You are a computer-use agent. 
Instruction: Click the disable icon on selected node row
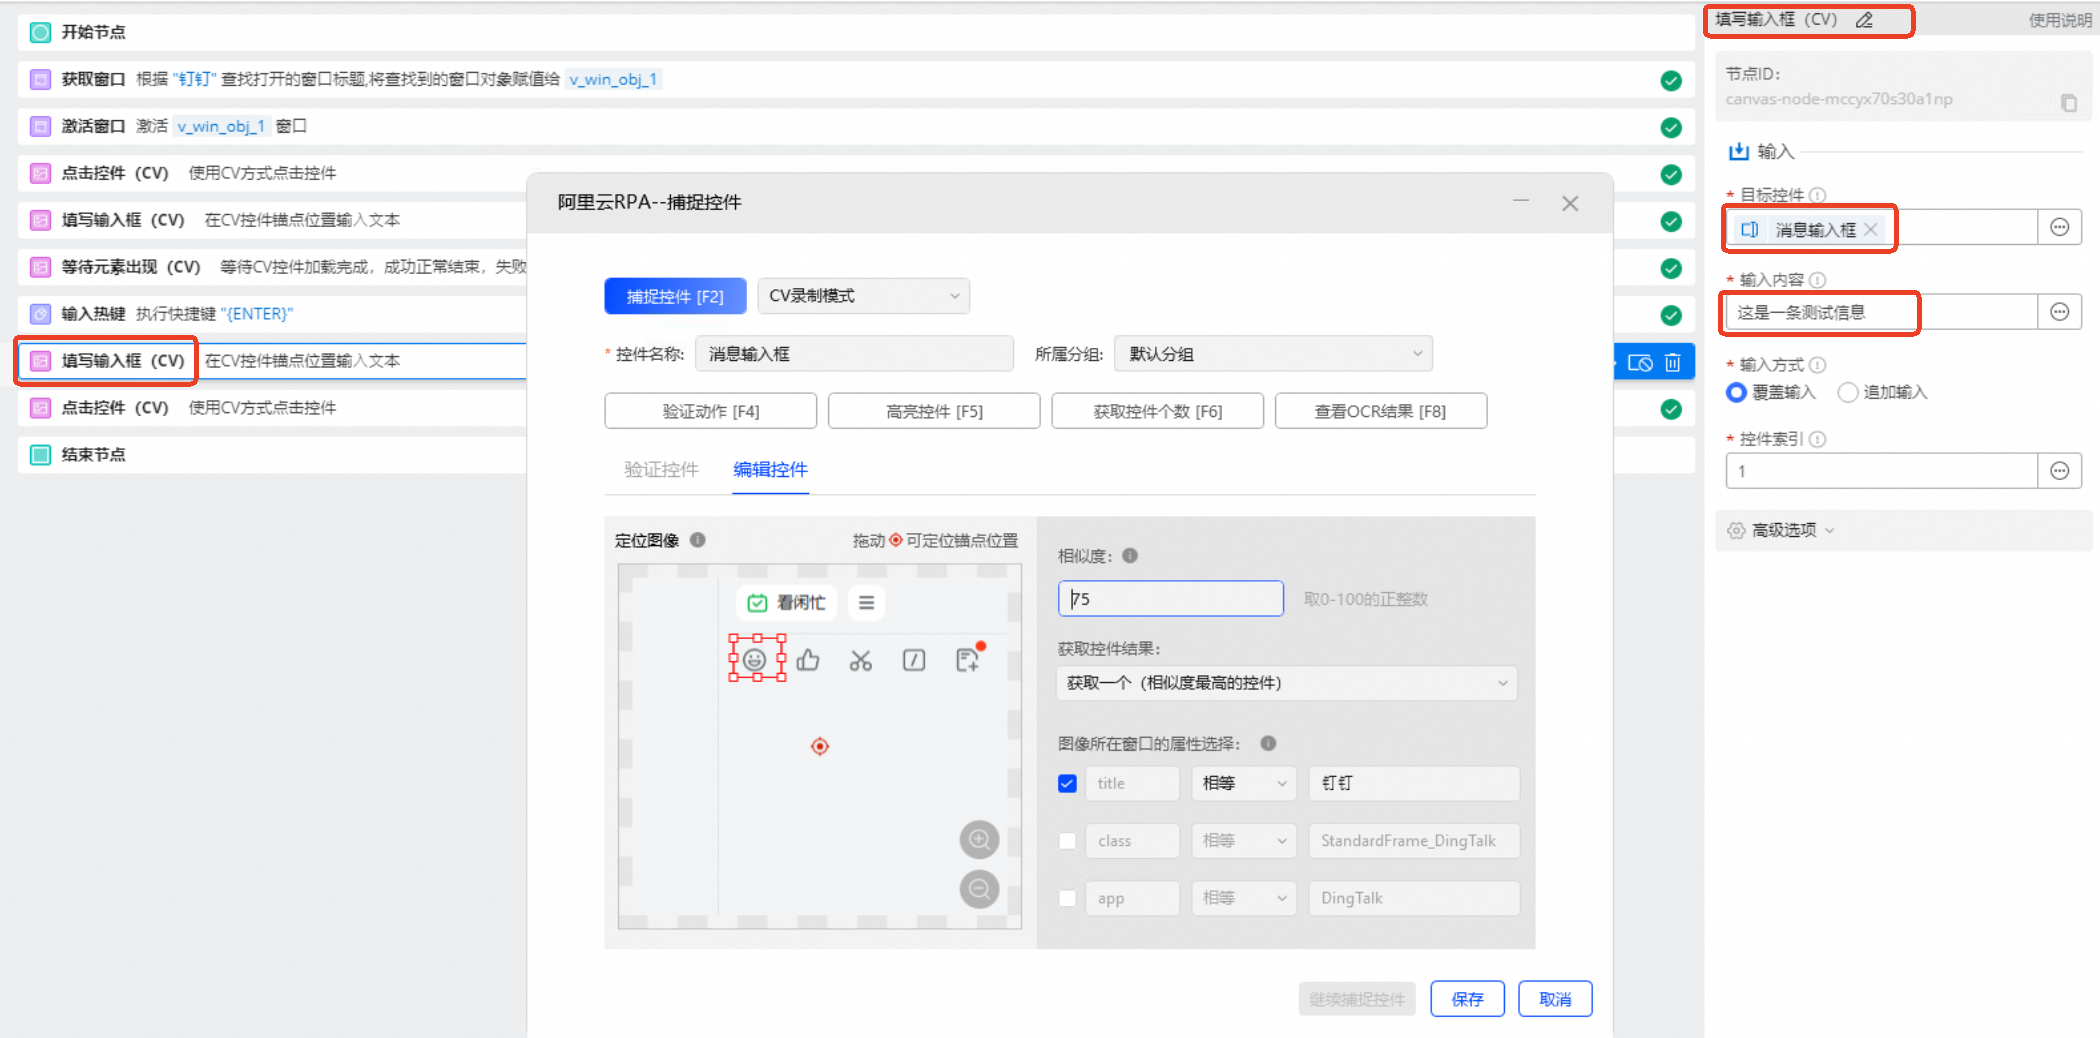click(x=1640, y=362)
